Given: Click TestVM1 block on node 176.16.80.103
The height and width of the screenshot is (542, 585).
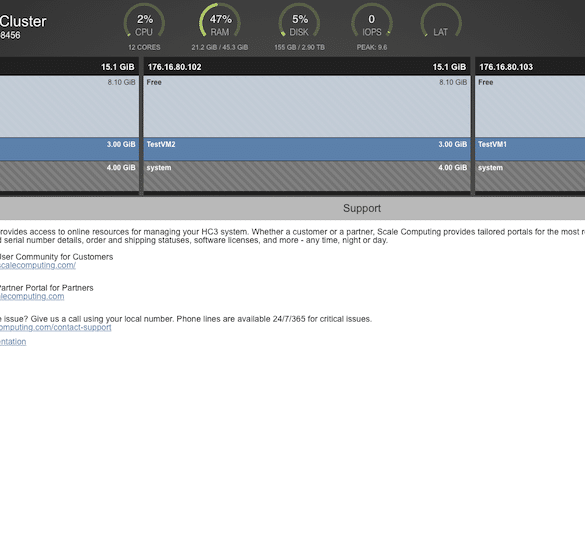Looking at the screenshot, I should [x=530, y=149].
